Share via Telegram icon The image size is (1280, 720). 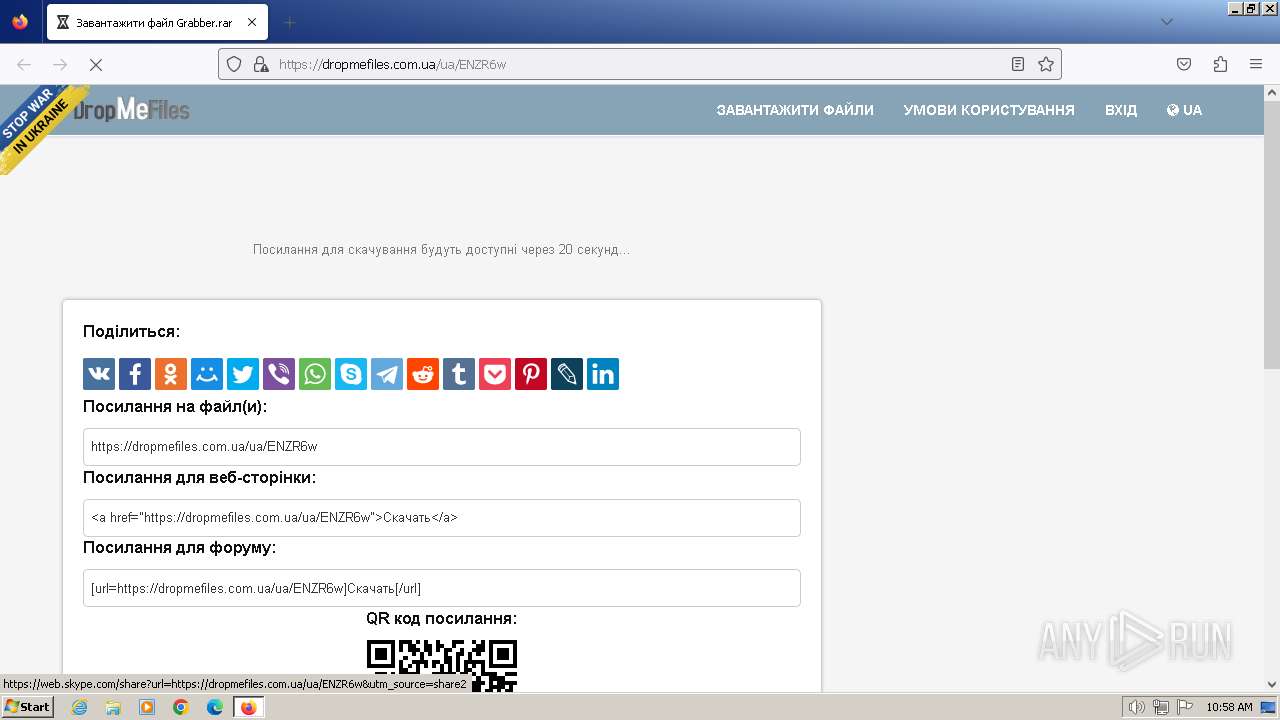click(x=387, y=374)
